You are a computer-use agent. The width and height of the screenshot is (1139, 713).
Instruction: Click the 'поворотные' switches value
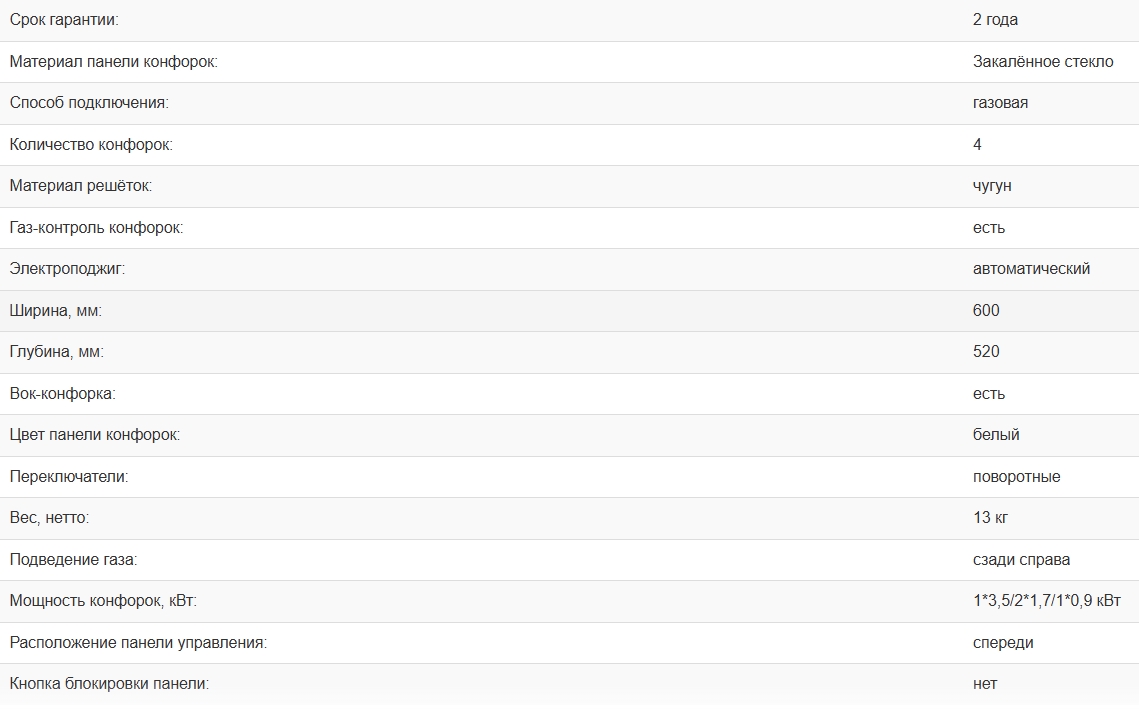coord(1016,477)
